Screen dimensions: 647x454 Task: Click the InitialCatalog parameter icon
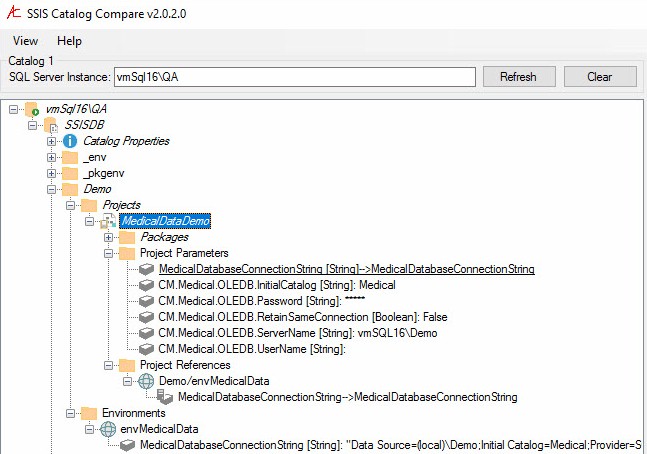point(146,285)
